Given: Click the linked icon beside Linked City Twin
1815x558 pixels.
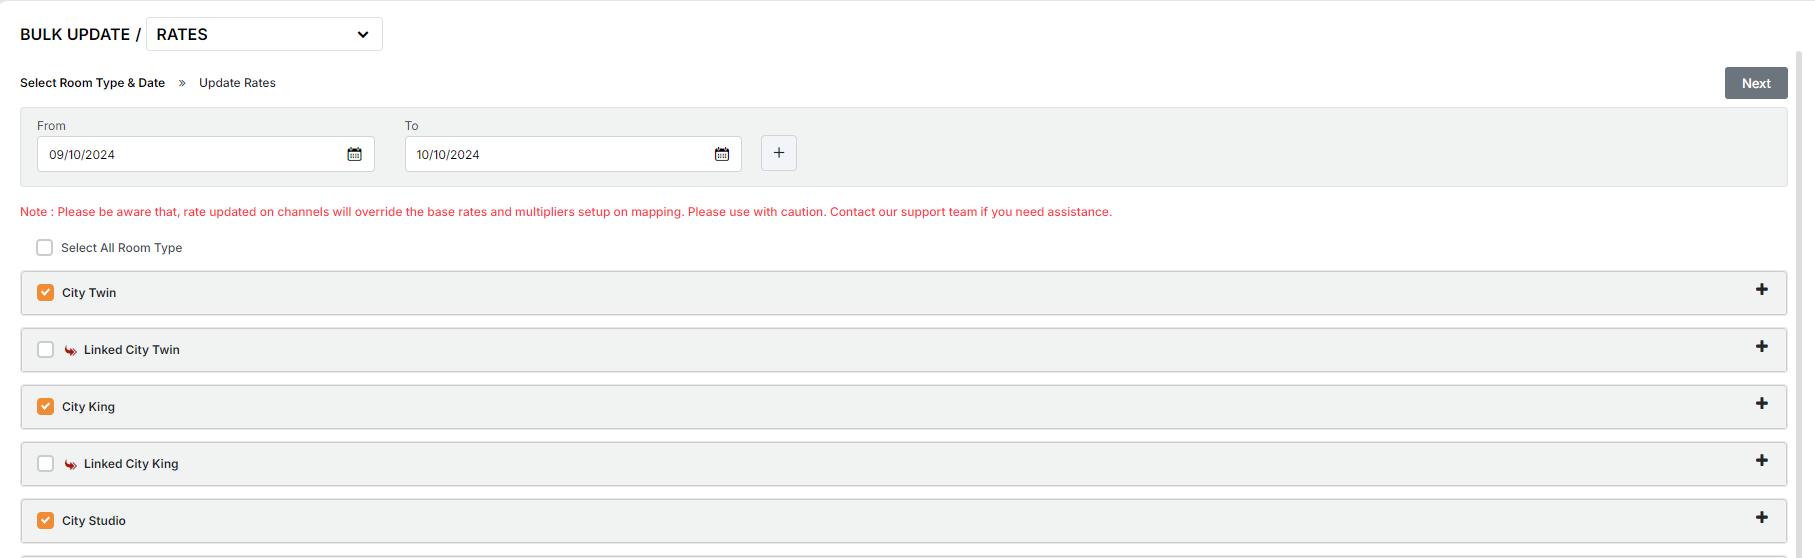Looking at the screenshot, I should (71, 350).
